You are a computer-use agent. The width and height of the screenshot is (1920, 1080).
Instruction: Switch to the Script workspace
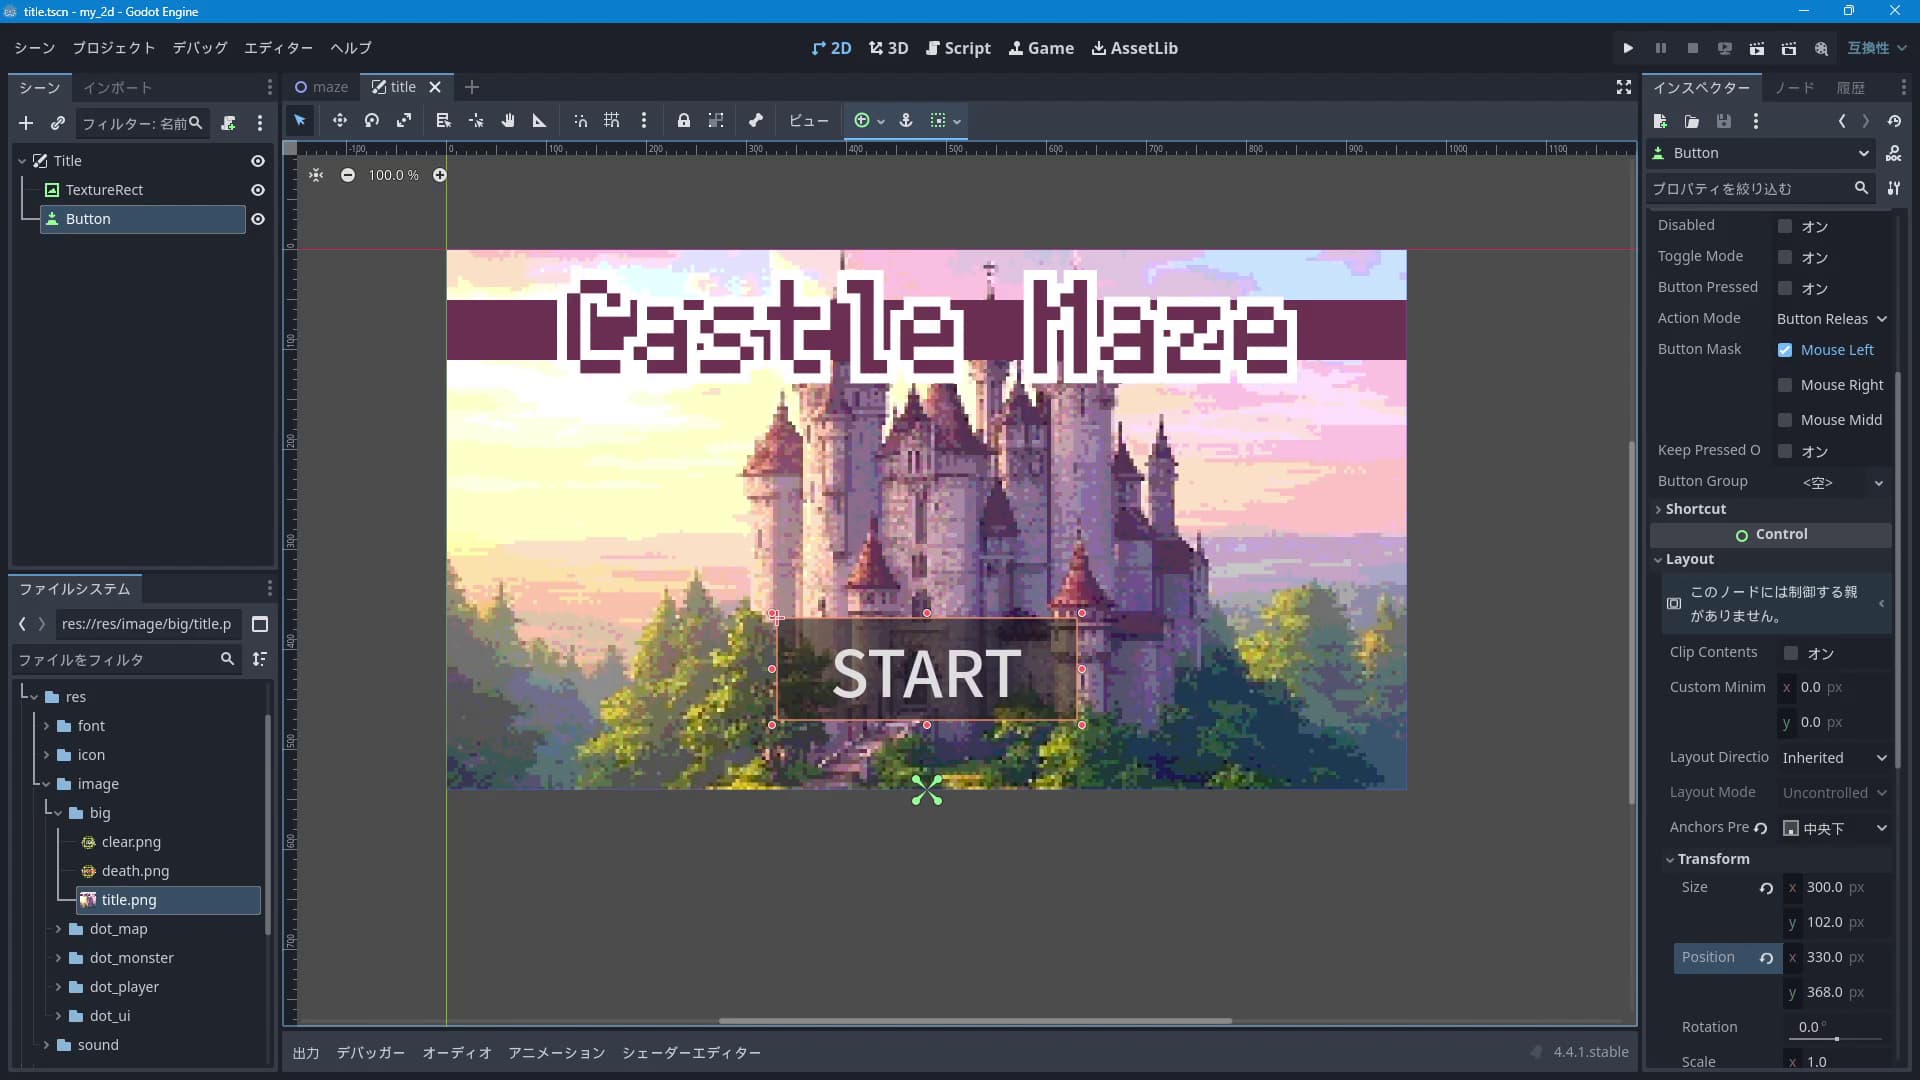958,48
